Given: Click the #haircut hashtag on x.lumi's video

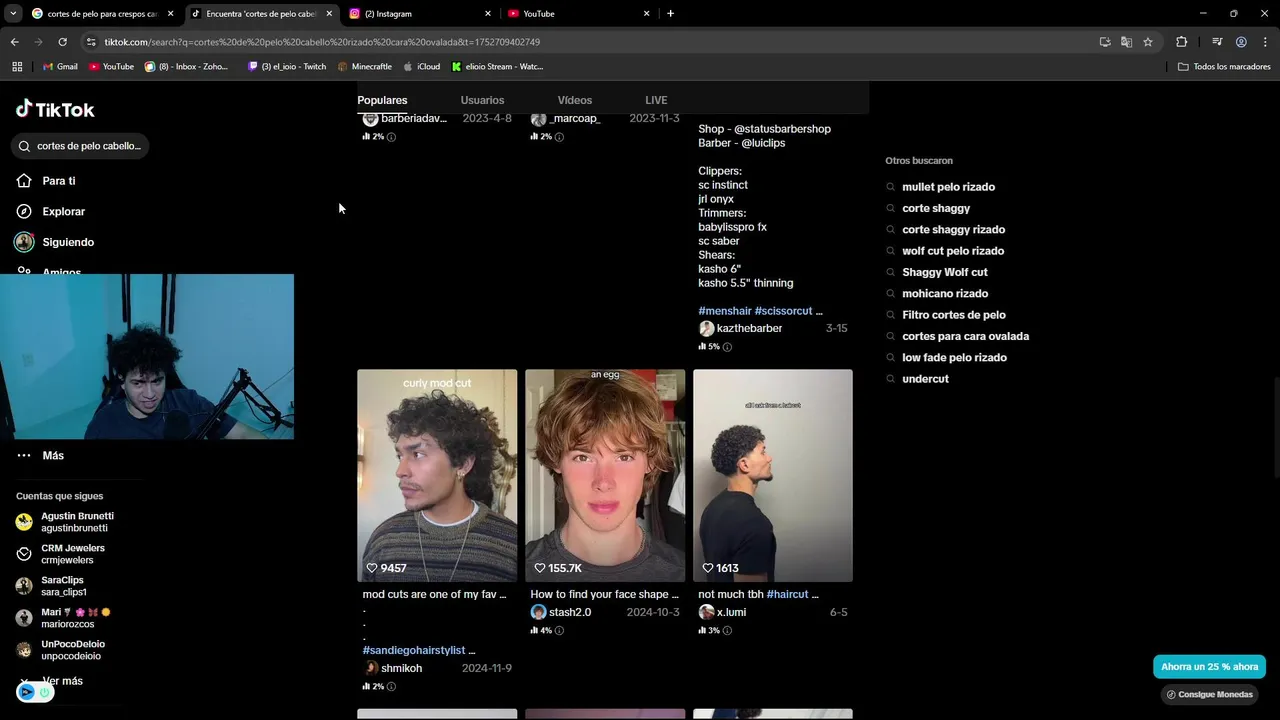Looking at the screenshot, I should coord(787,594).
